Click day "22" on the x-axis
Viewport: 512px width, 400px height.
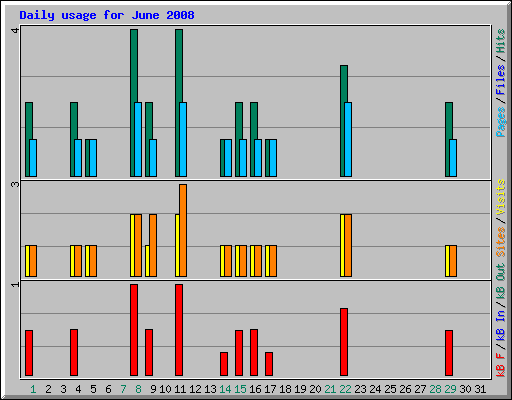point(345,389)
